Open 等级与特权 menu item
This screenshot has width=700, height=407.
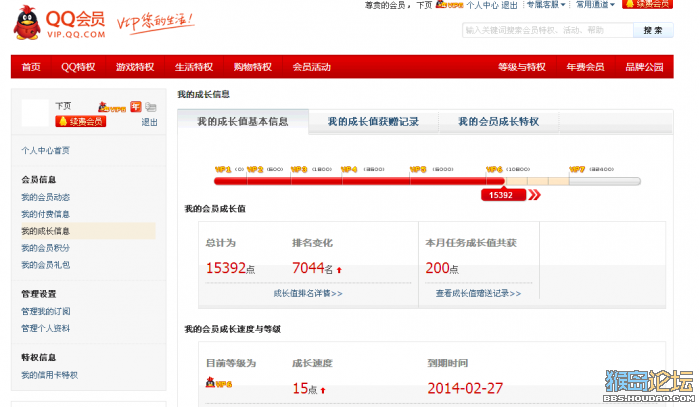[522, 67]
